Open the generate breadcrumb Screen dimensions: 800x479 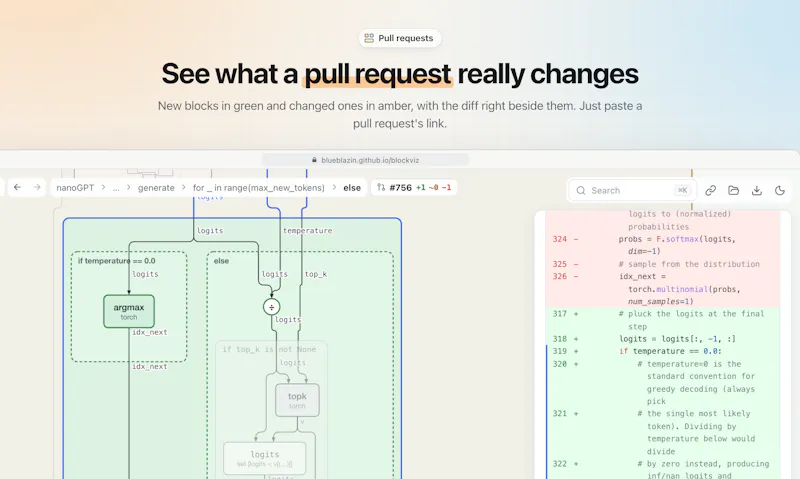click(156, 188)
